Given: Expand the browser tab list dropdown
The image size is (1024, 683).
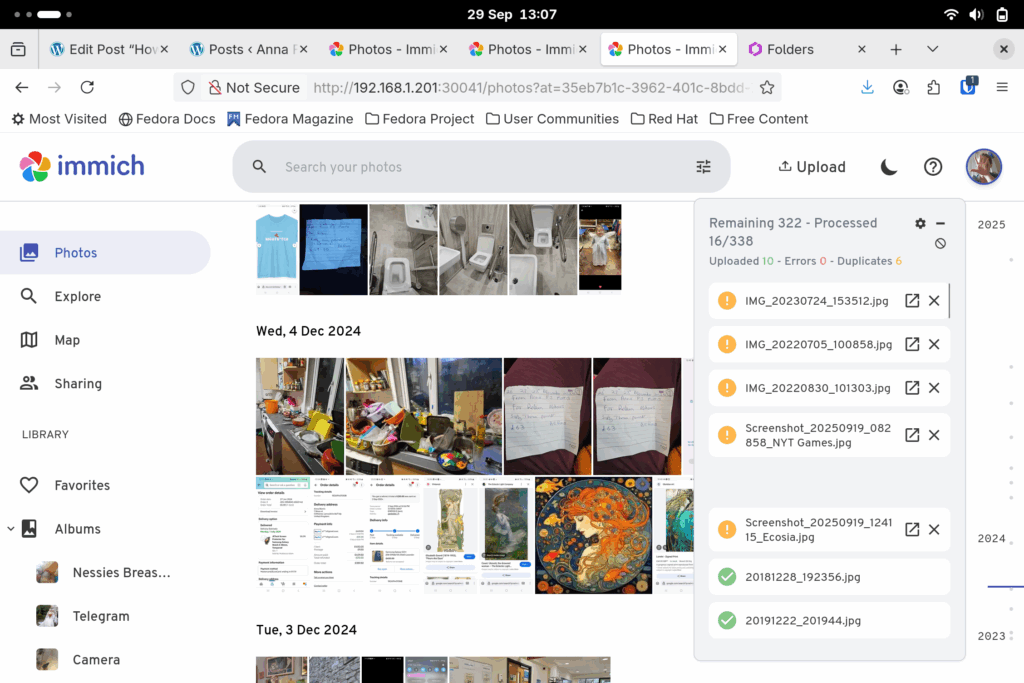Looking at the screenshot, I should 932,49.
